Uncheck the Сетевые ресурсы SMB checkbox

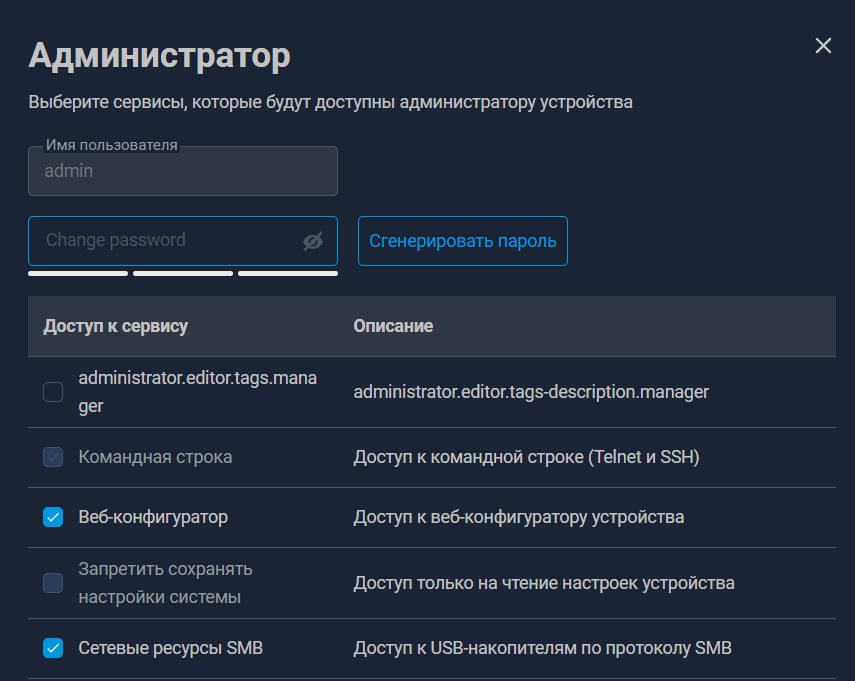[x=53, y=648]
